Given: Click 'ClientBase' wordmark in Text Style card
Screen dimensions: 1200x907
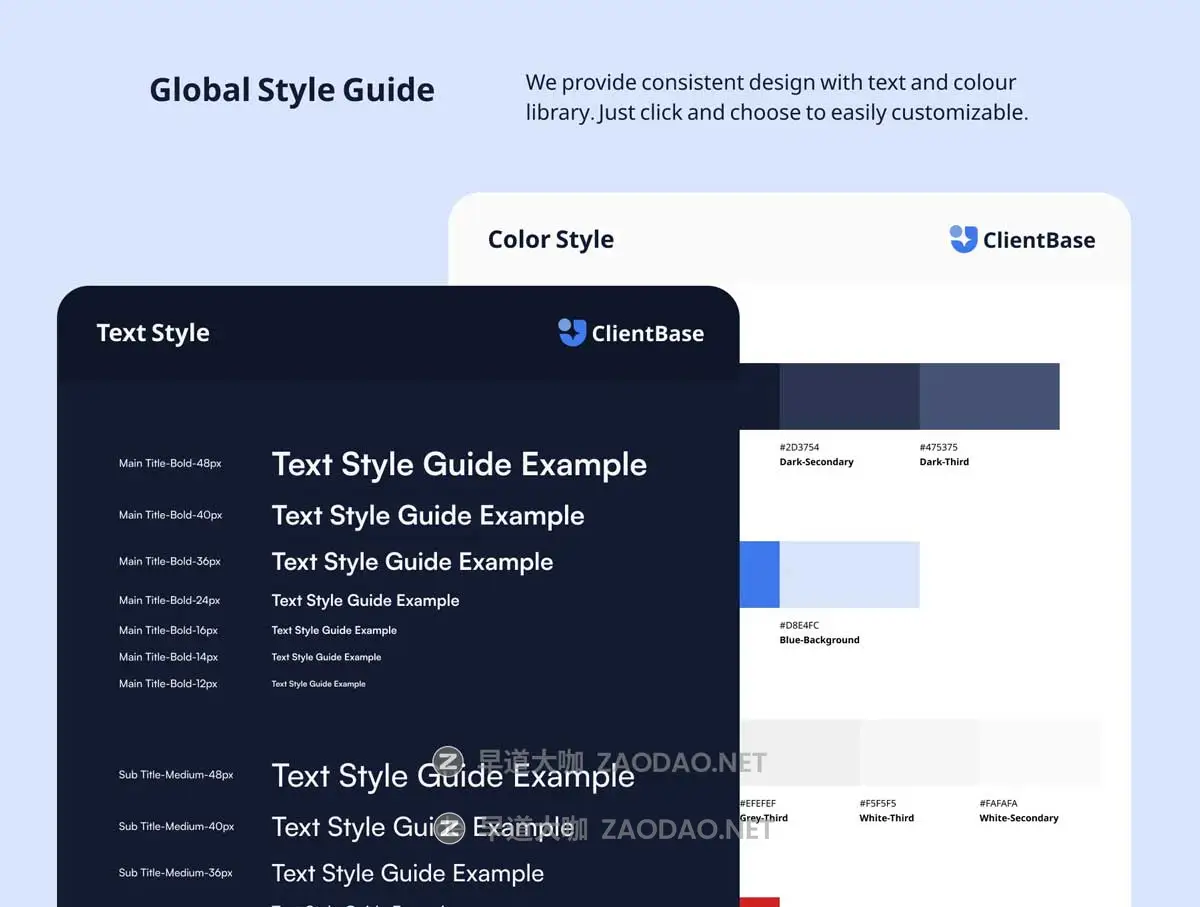Looking at the screenshot, I should pyautogui.click(x=648, y=334).
